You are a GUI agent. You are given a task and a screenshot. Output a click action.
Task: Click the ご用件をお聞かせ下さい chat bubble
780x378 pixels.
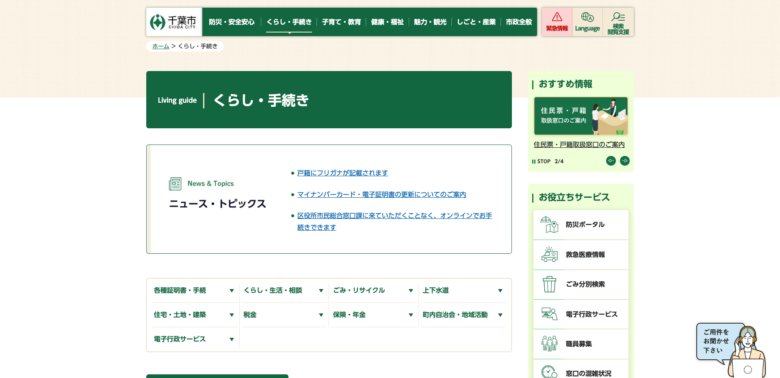pos(716,341)
